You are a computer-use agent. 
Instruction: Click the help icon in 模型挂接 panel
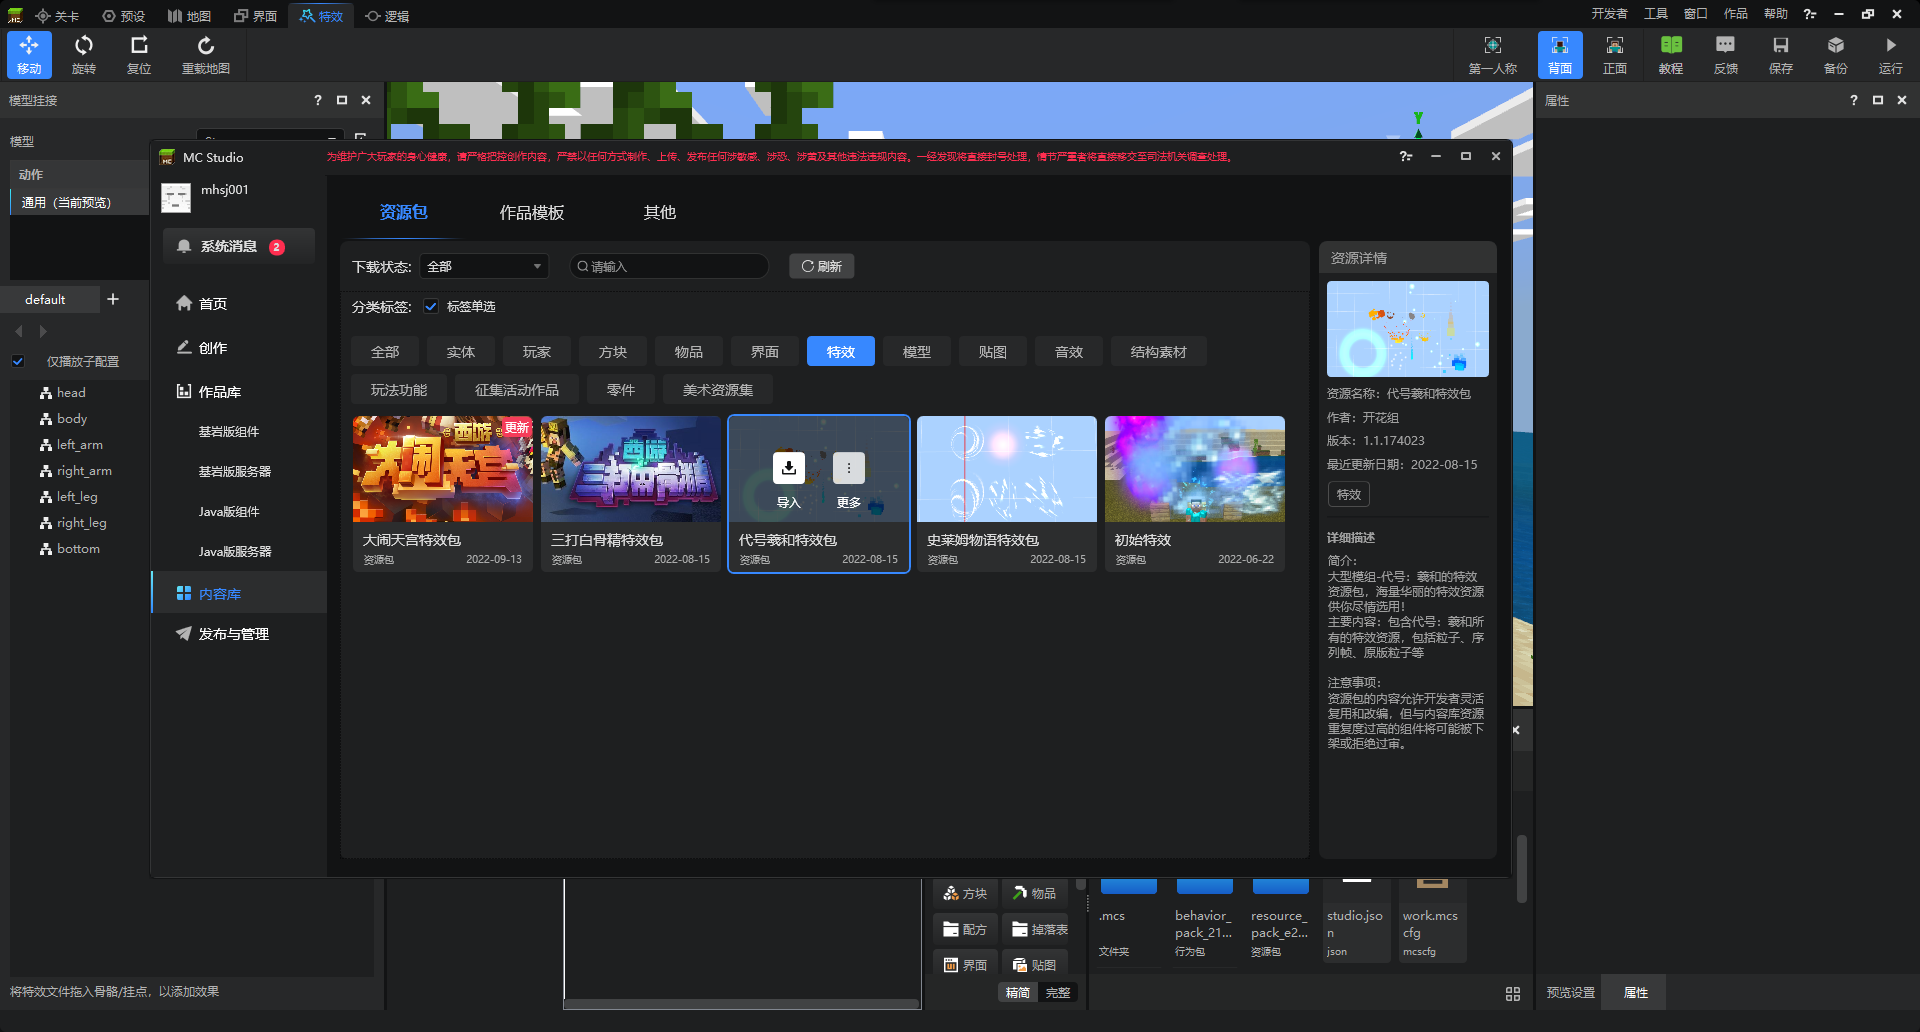click(318, 100)
